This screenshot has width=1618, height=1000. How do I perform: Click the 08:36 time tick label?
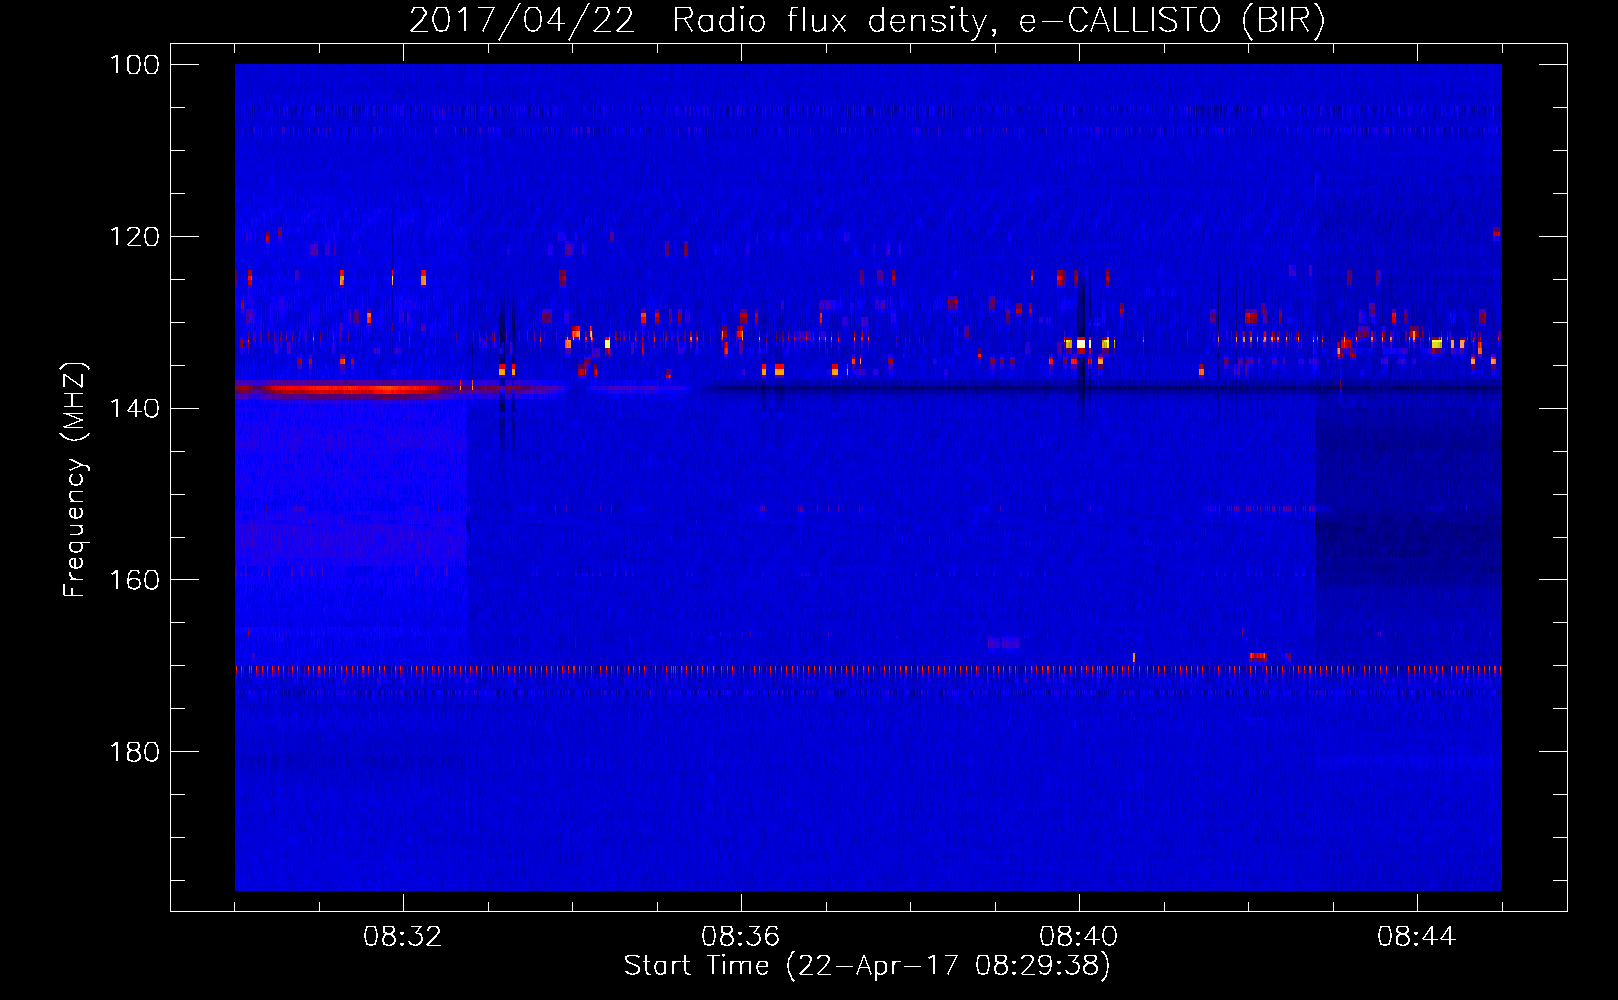pyautogui.click(x=741, y=937)
